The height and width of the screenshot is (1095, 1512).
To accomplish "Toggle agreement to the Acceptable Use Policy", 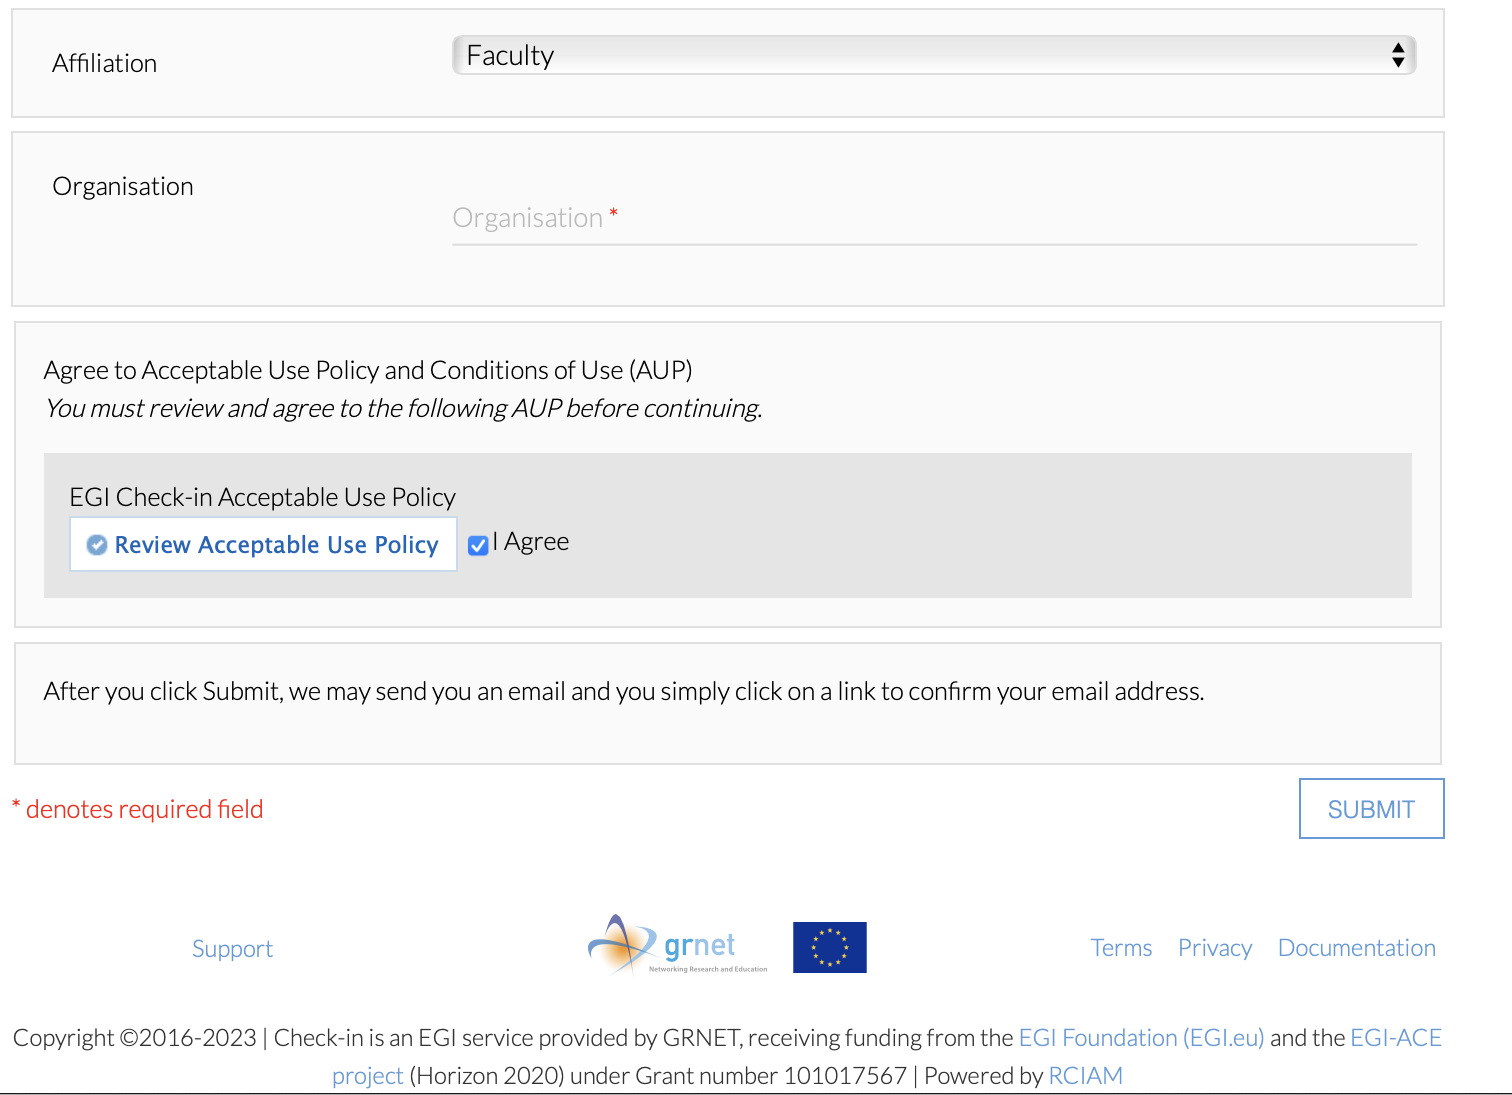I will point(478,544).
